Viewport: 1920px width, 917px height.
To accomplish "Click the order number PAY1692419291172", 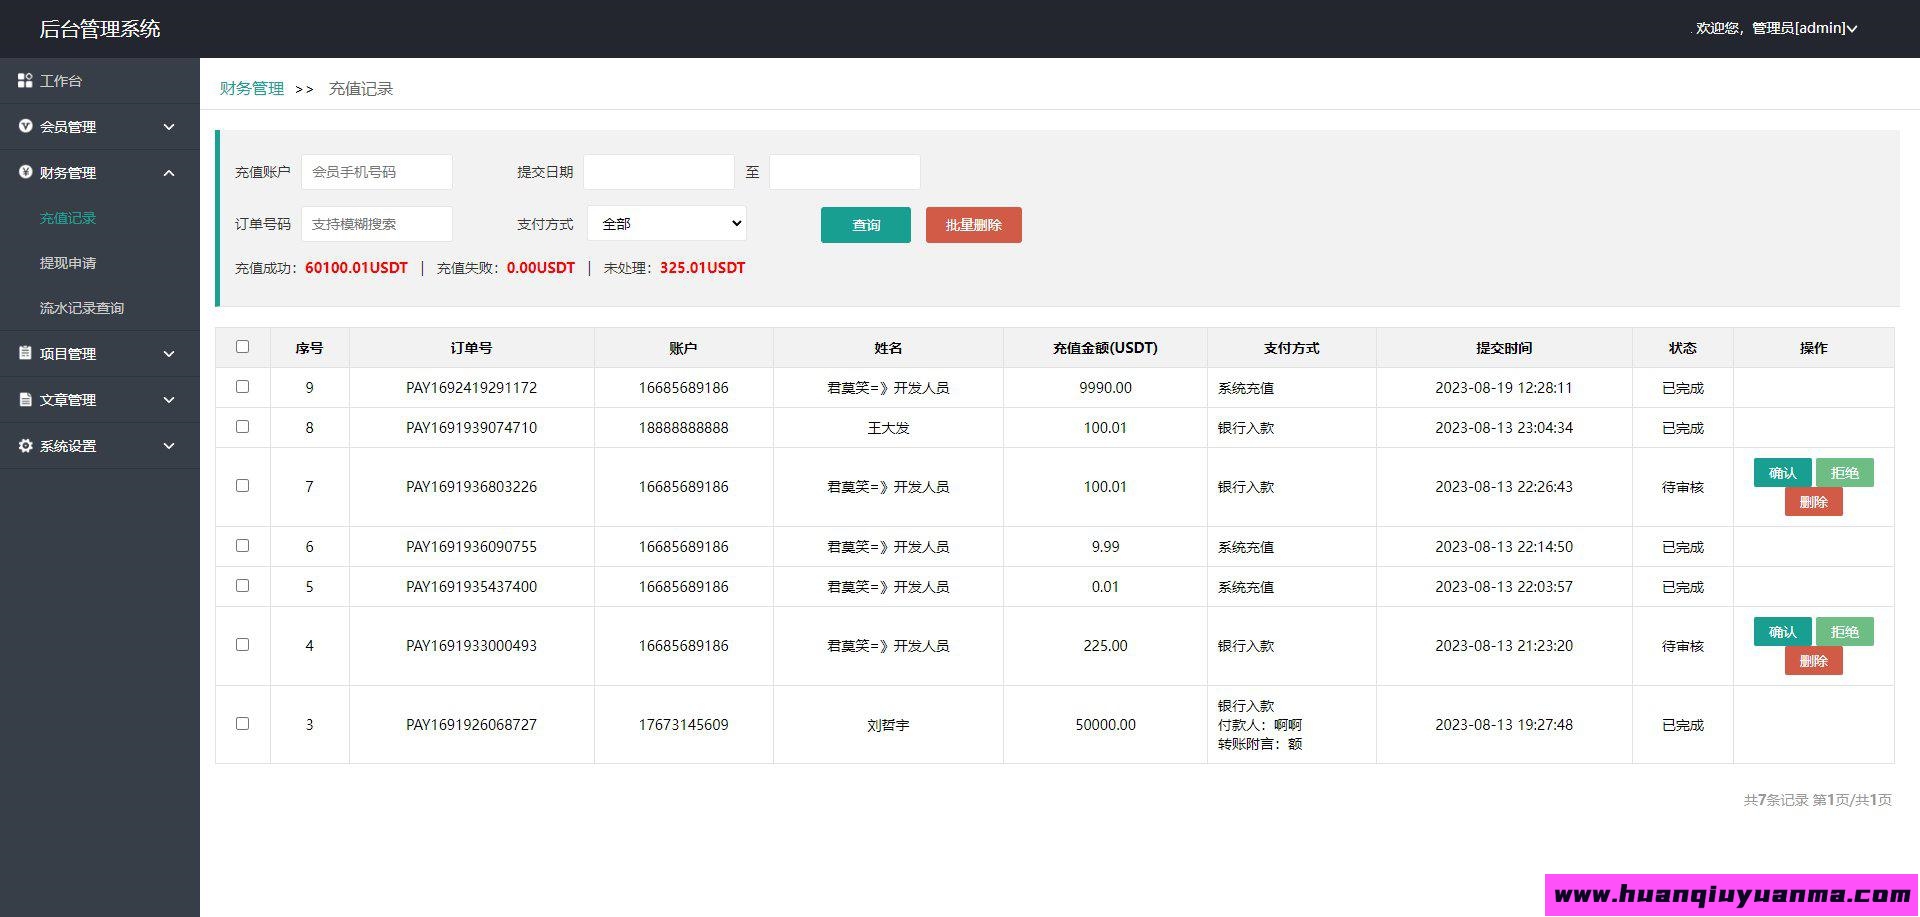I will tap(471, 387).
